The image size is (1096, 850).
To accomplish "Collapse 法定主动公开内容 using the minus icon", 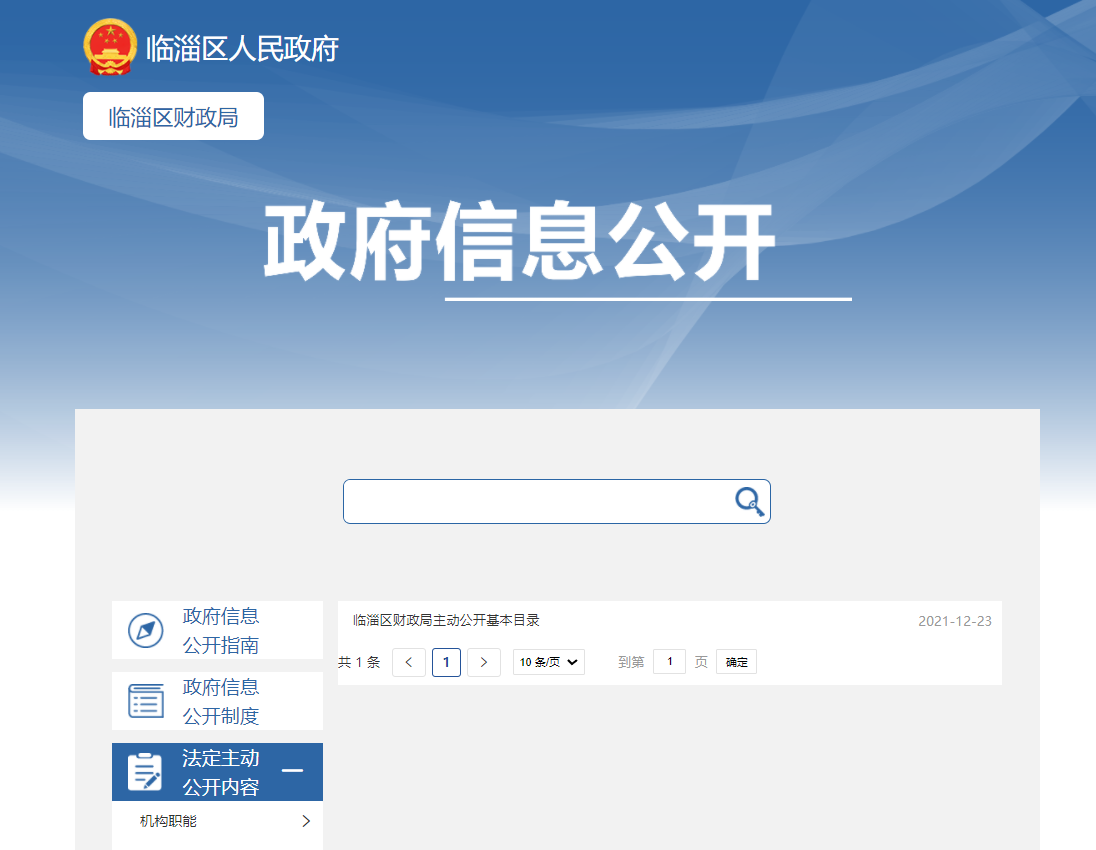I will pos(292,771).
